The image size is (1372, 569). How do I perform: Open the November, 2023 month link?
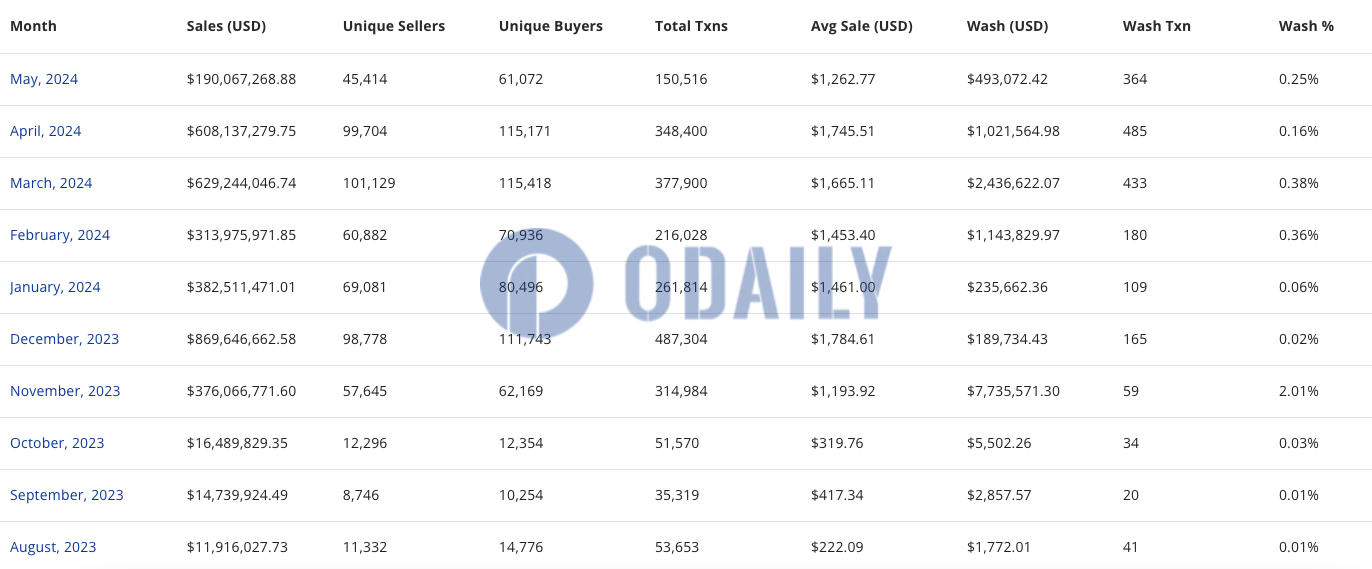click(65, 391)
